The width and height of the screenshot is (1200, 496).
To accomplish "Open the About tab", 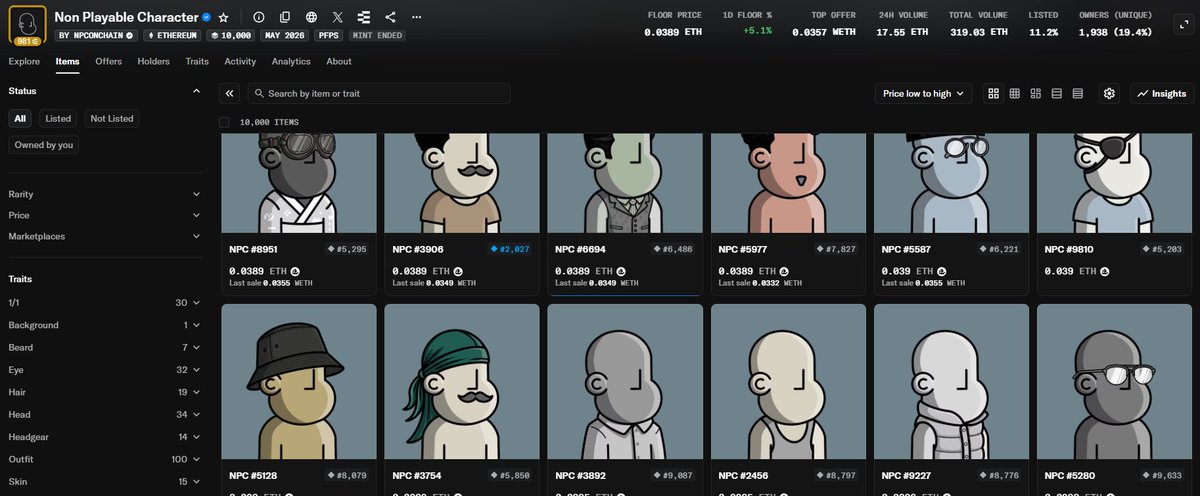I will (x=339, y=61).
